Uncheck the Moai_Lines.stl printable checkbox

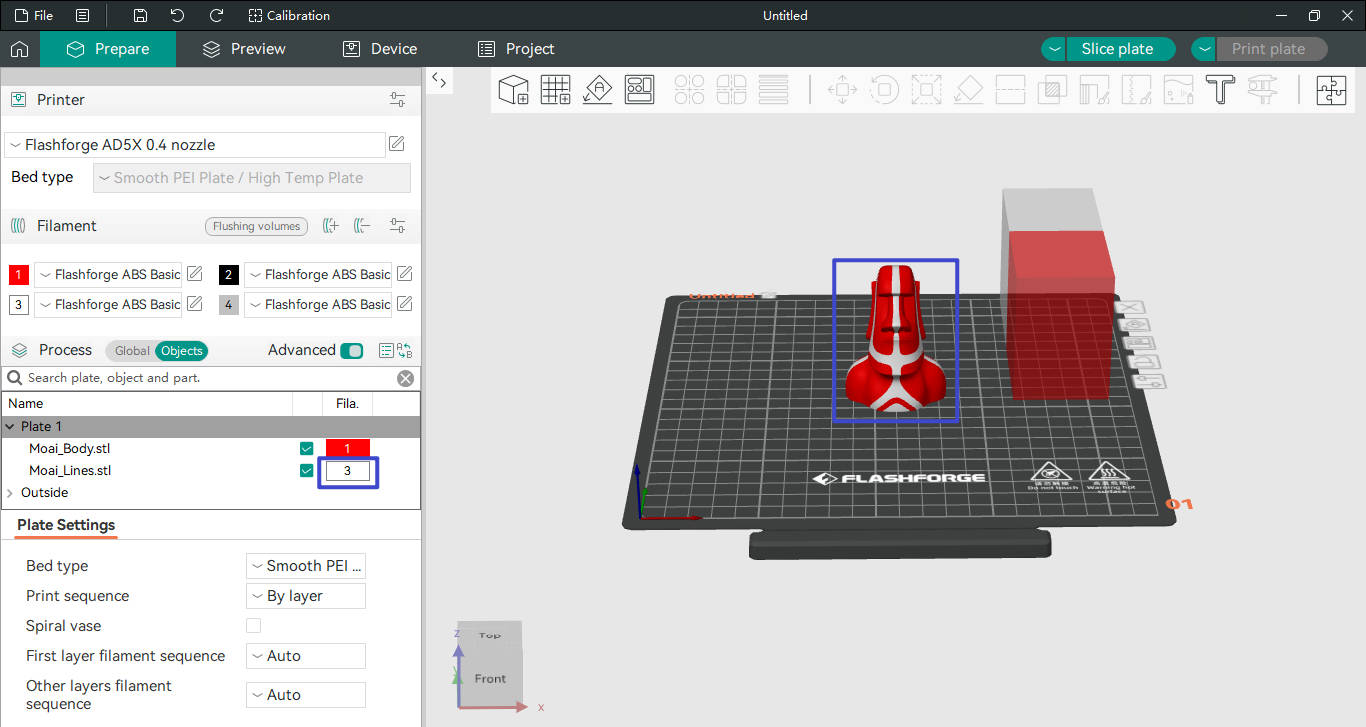point(307,470)
